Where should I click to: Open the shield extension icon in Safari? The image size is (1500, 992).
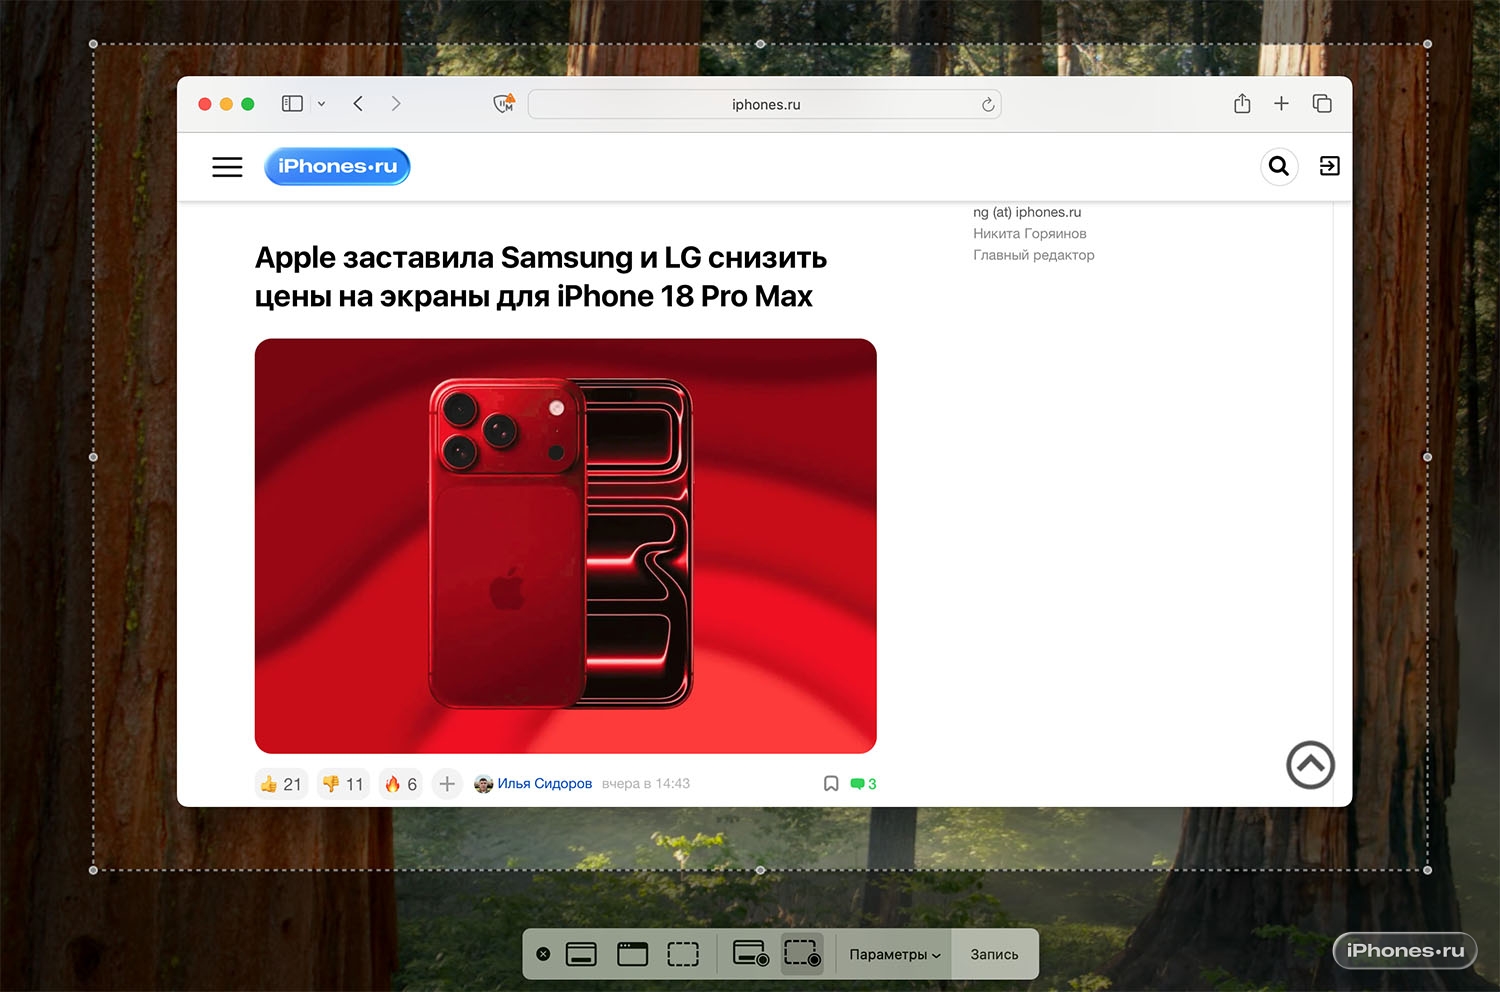coord(504,104)
